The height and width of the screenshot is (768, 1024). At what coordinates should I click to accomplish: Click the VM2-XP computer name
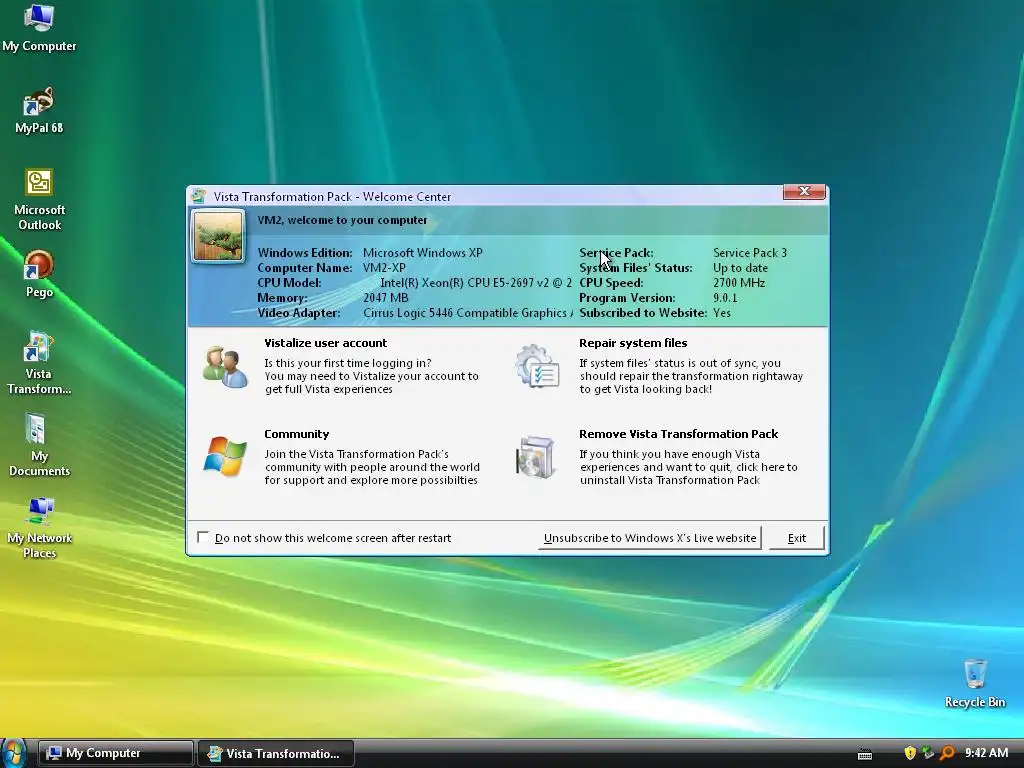tap(384, 268)
